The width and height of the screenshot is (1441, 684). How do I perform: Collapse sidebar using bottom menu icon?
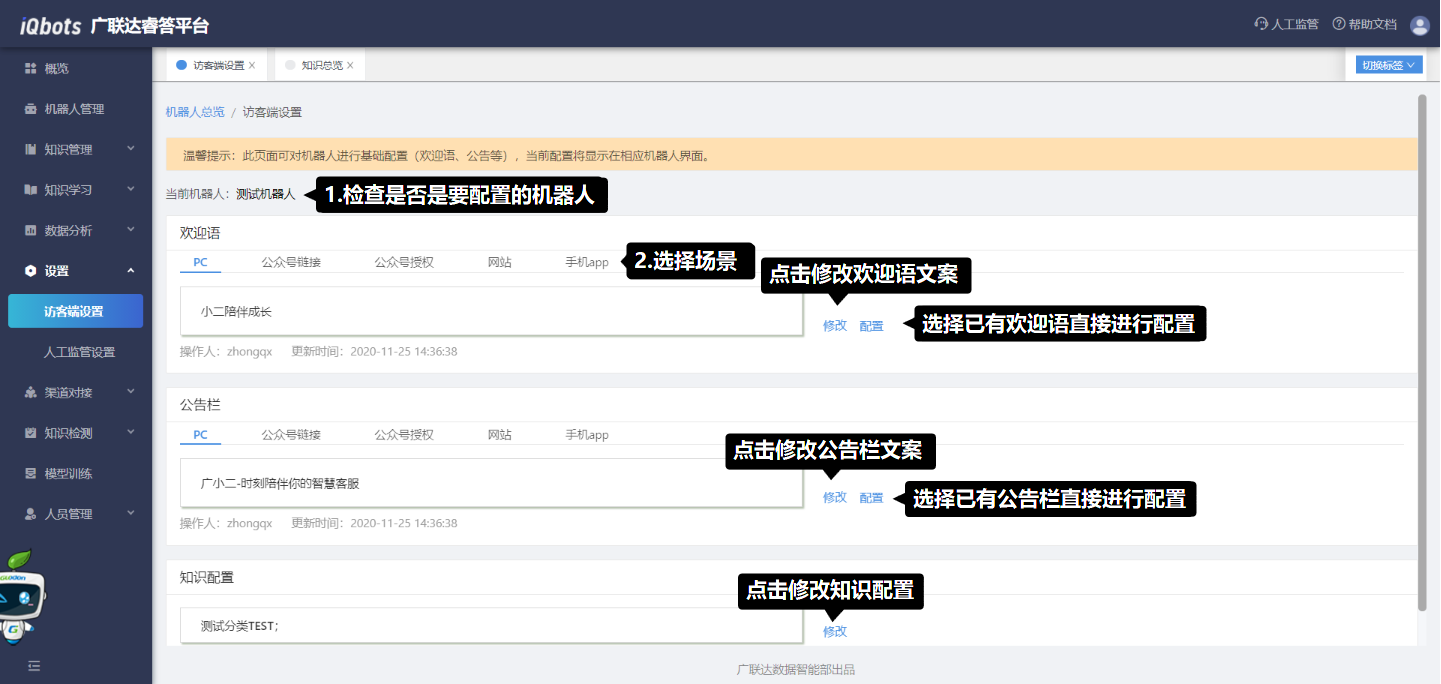tap(34, 665)
